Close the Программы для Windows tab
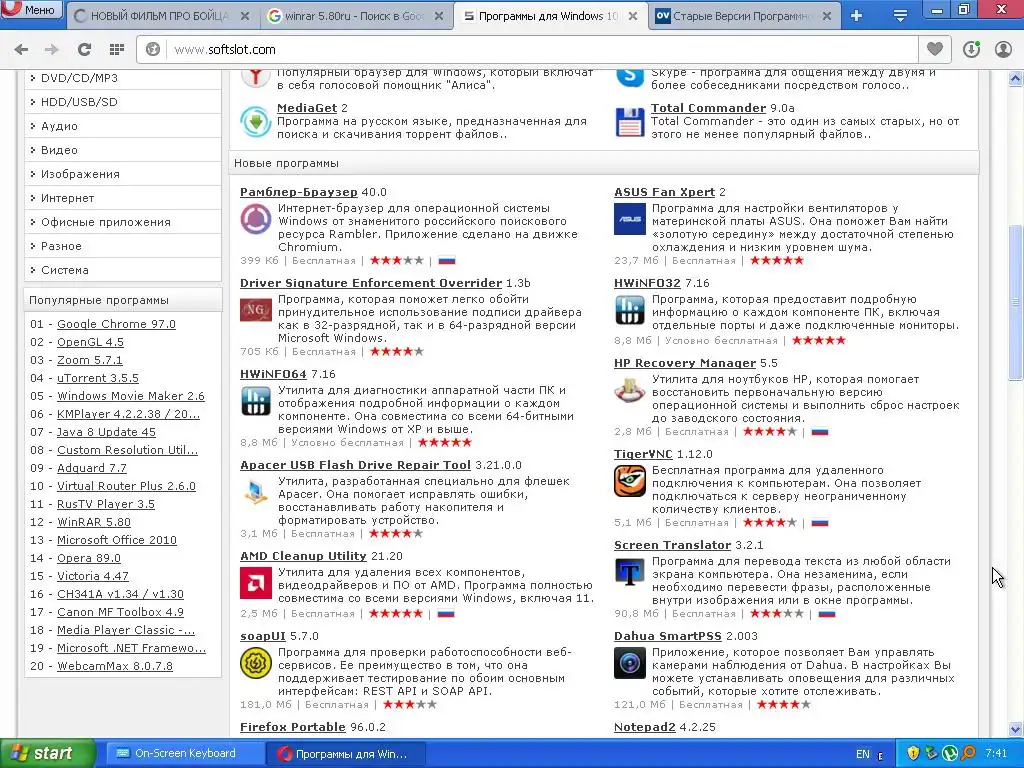 [633, 16]
